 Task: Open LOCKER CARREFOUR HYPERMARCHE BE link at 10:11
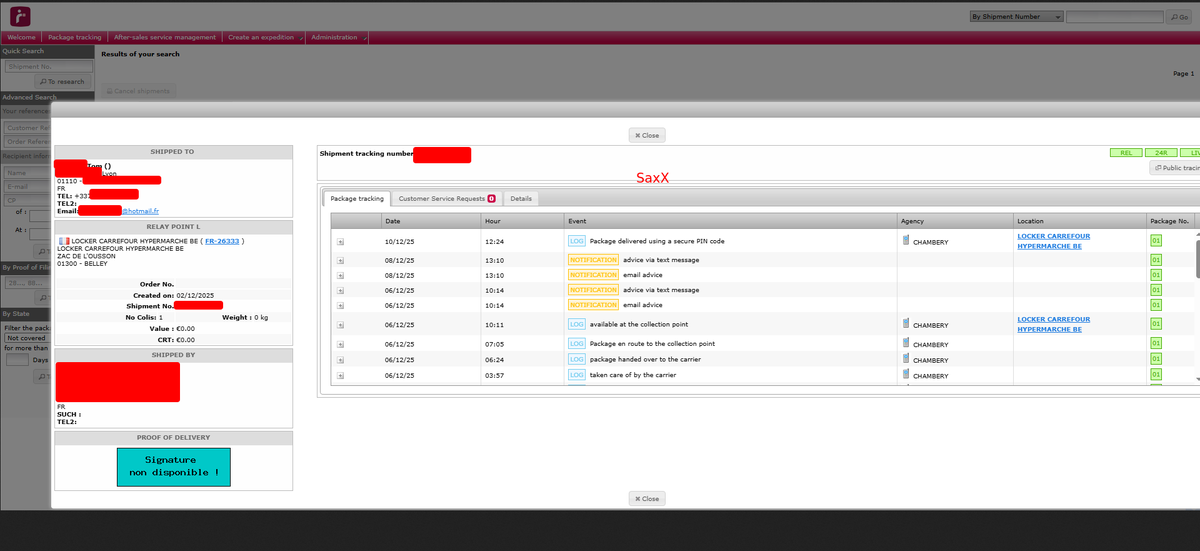point(1053,324)
